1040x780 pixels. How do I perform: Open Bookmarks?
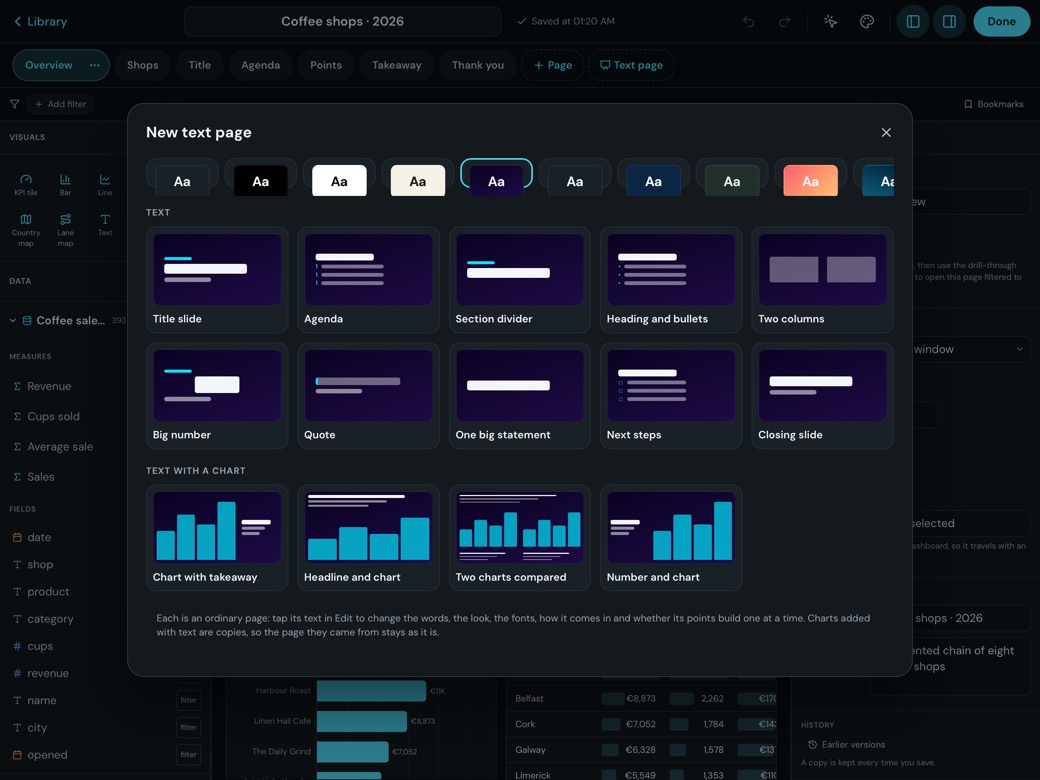(994, 104)
